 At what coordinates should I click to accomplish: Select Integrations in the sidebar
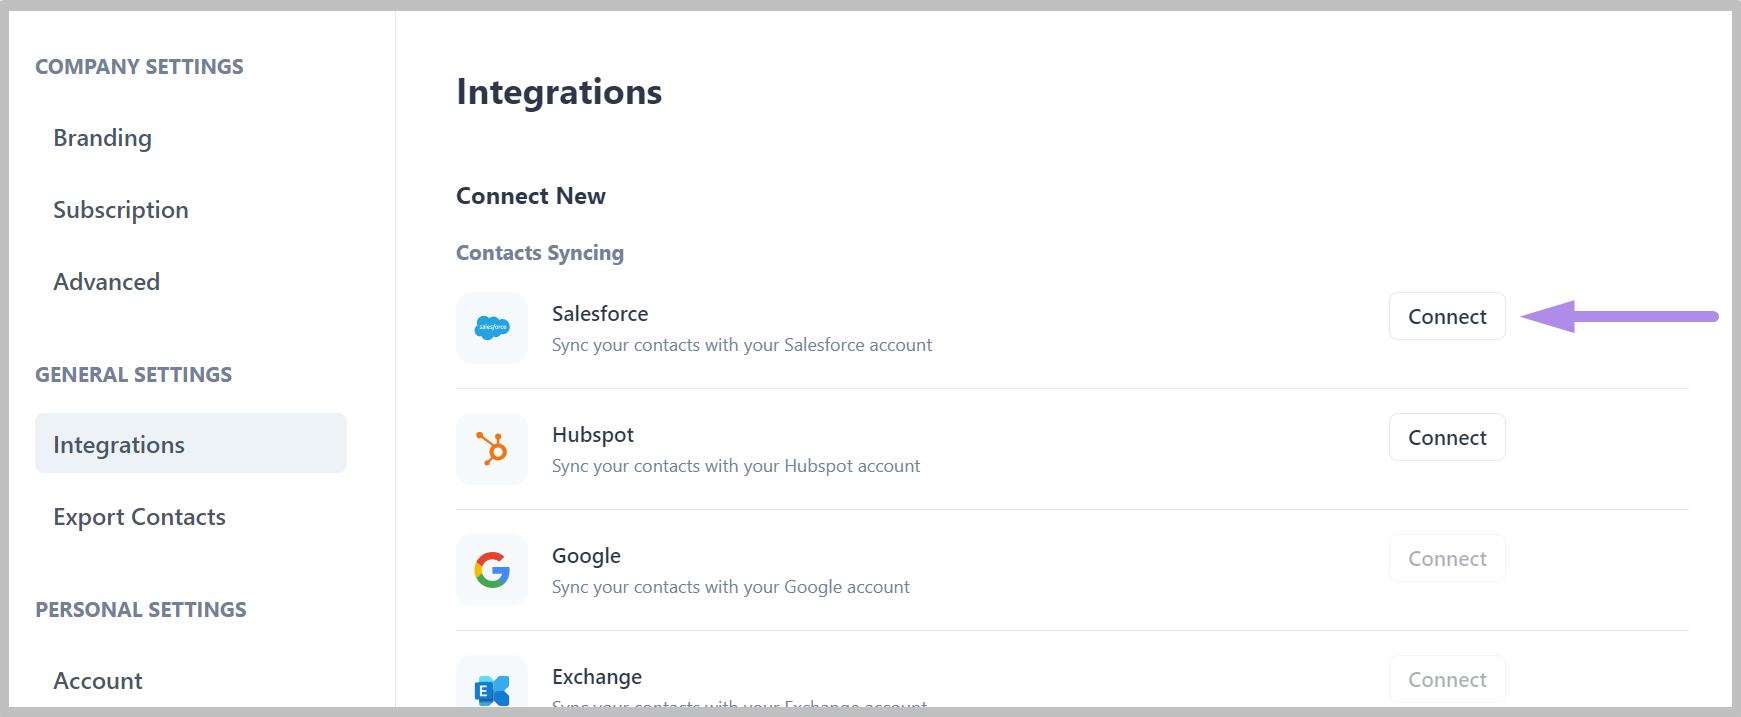point(191,443)
